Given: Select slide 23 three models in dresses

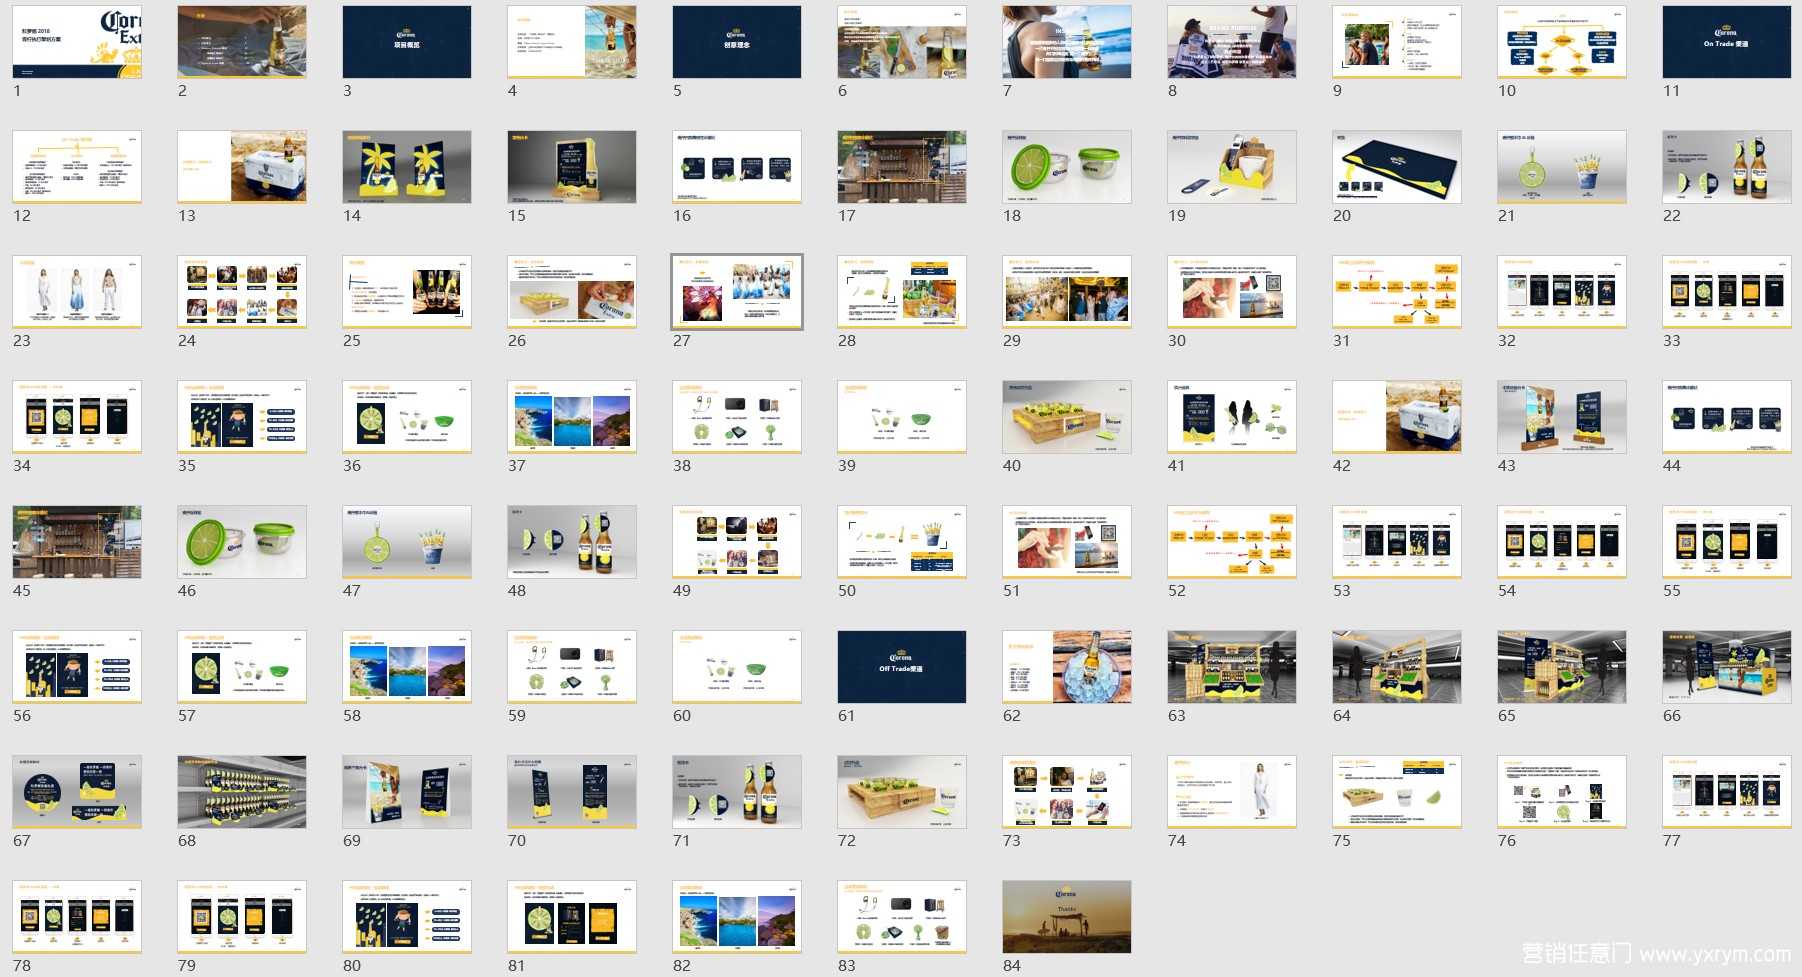Looking at the screenshot, I should pos(77,292).
